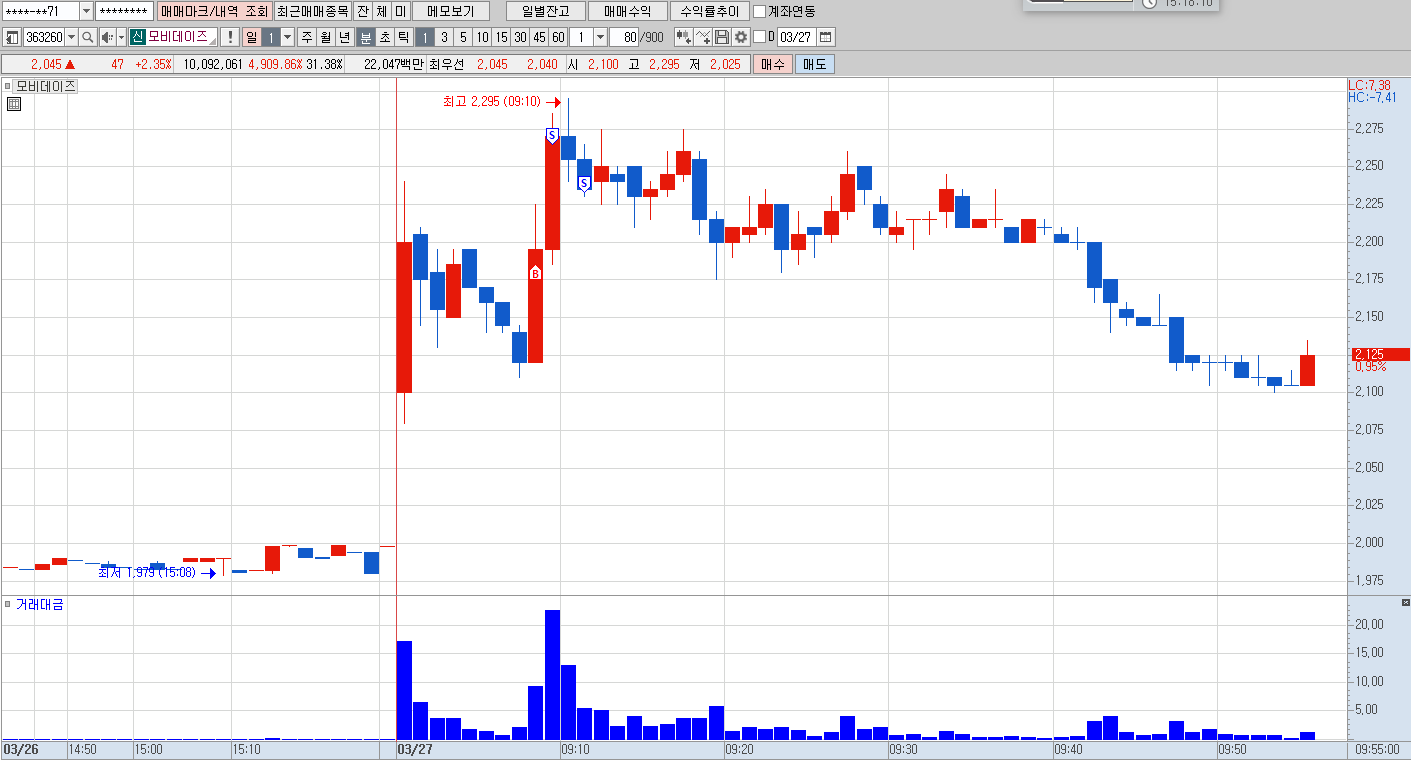Click the 매도 sell button
This screenshot has height=760, width=1411.
click(814, 64)
